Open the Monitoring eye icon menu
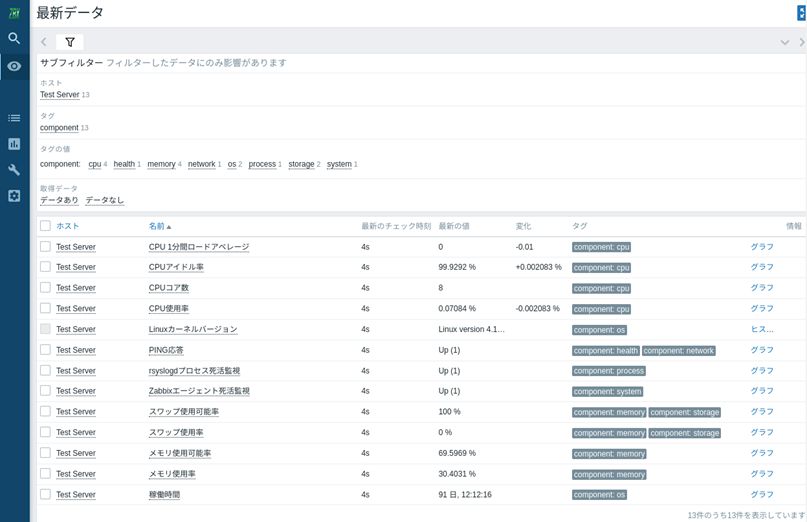807x522 pixels. (x=14, y=66)
